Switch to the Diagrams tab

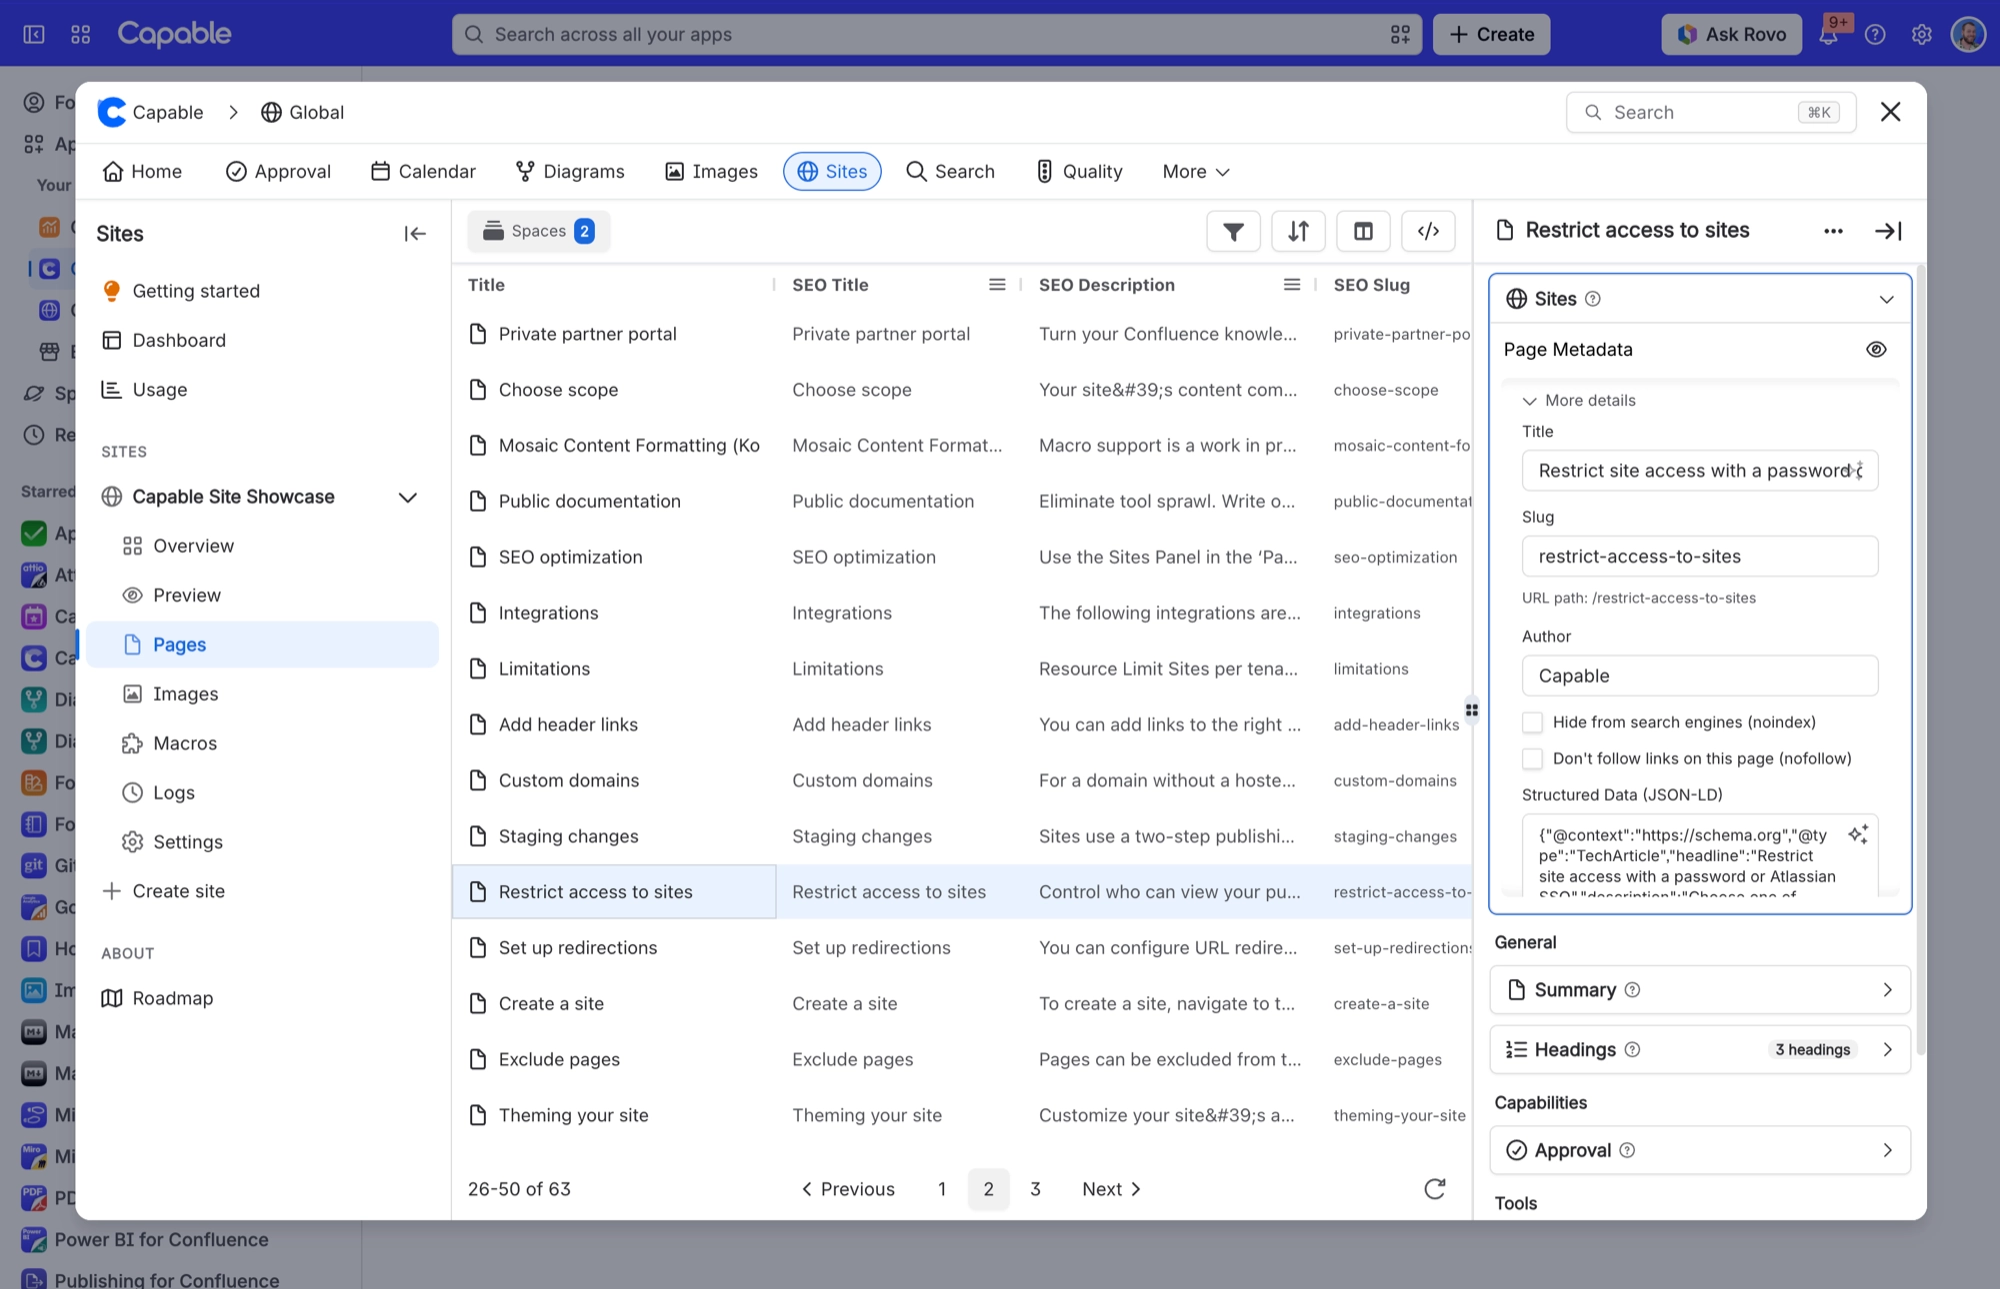coord(570,172)
